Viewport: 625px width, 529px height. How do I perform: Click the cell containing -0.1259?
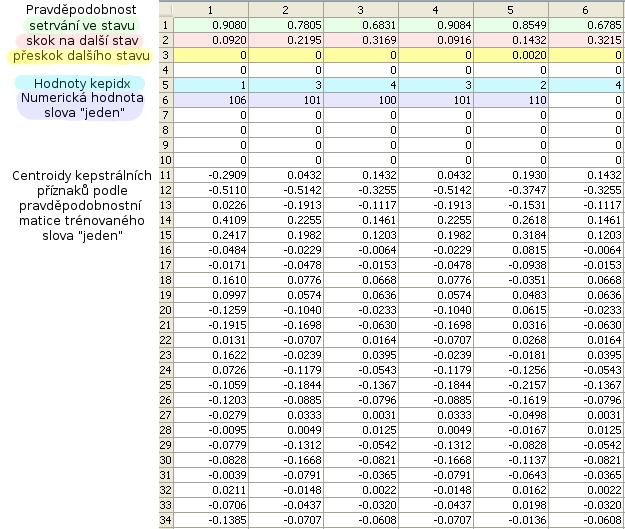point(211,310)
